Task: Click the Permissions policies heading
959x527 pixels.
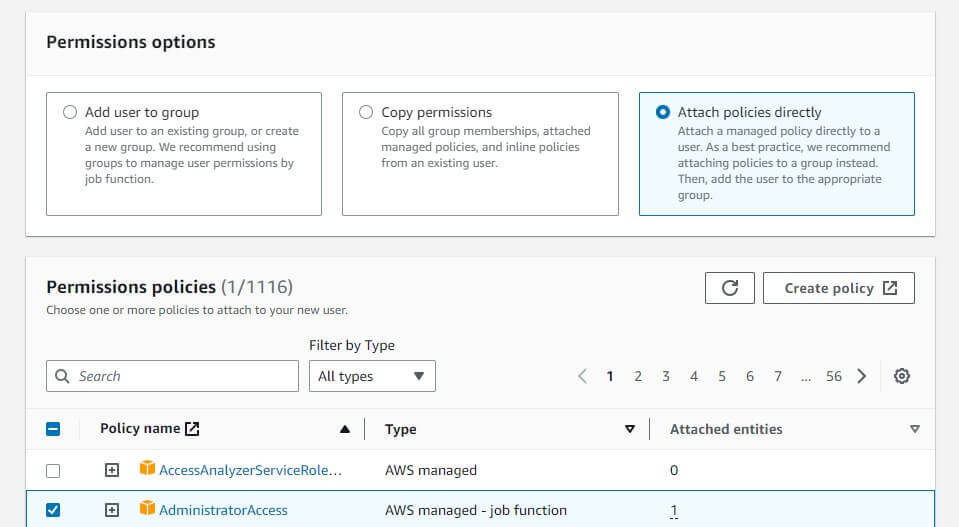Action: [x=131, y=287]
